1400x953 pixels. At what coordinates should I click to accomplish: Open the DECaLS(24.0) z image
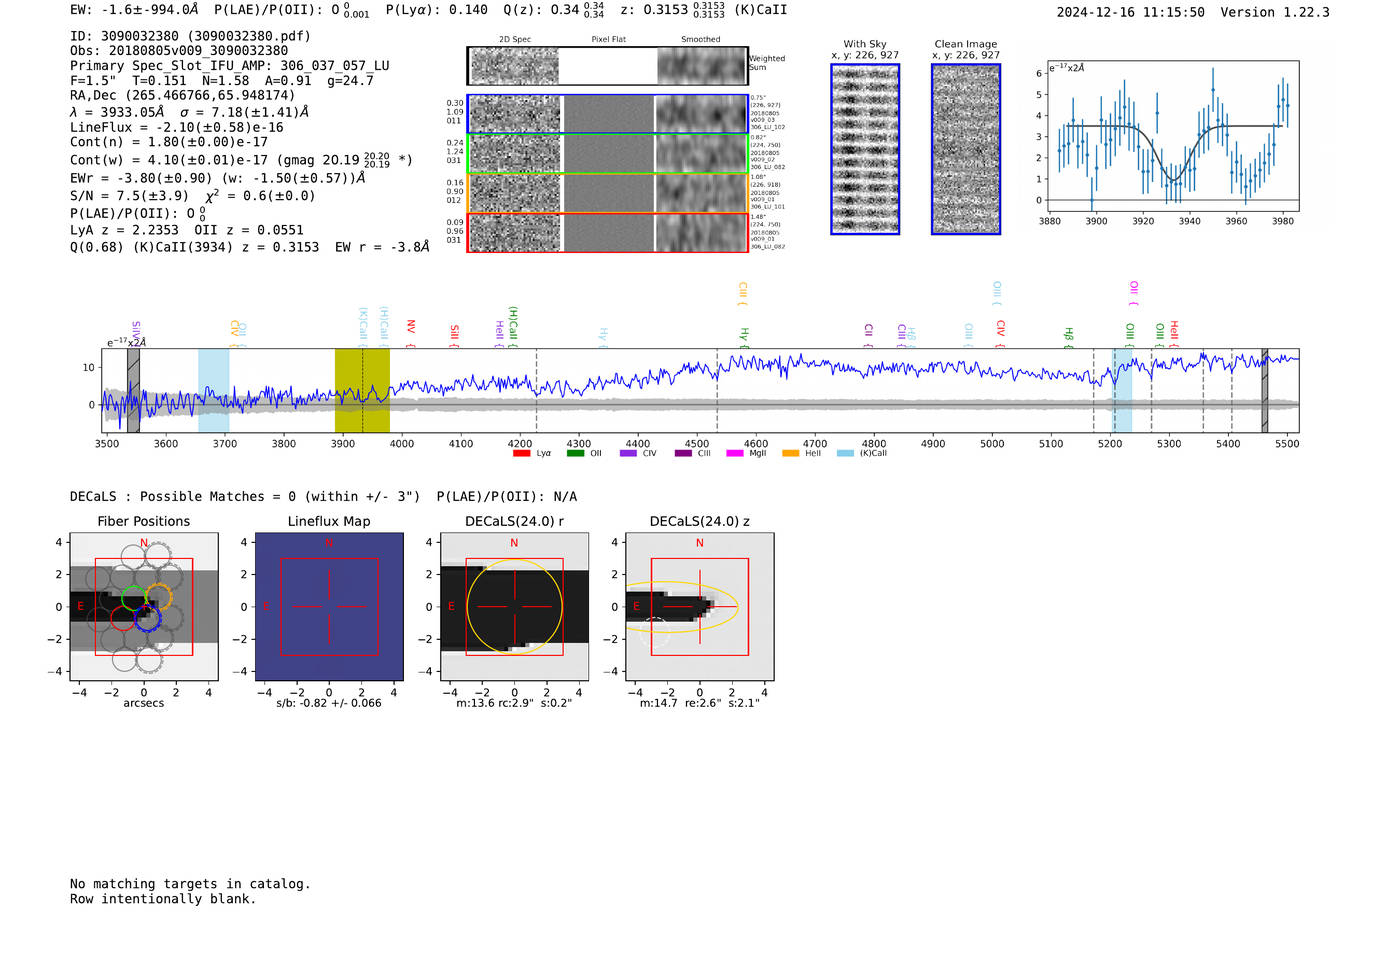pyautogui.click(x=700, y=606)
